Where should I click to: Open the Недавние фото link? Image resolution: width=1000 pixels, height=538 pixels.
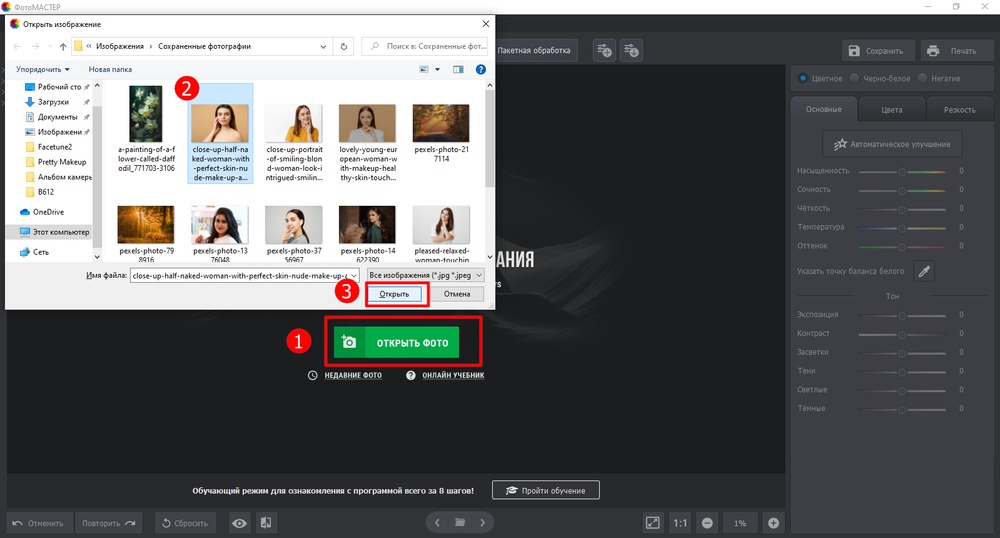[x=353, y=375]
